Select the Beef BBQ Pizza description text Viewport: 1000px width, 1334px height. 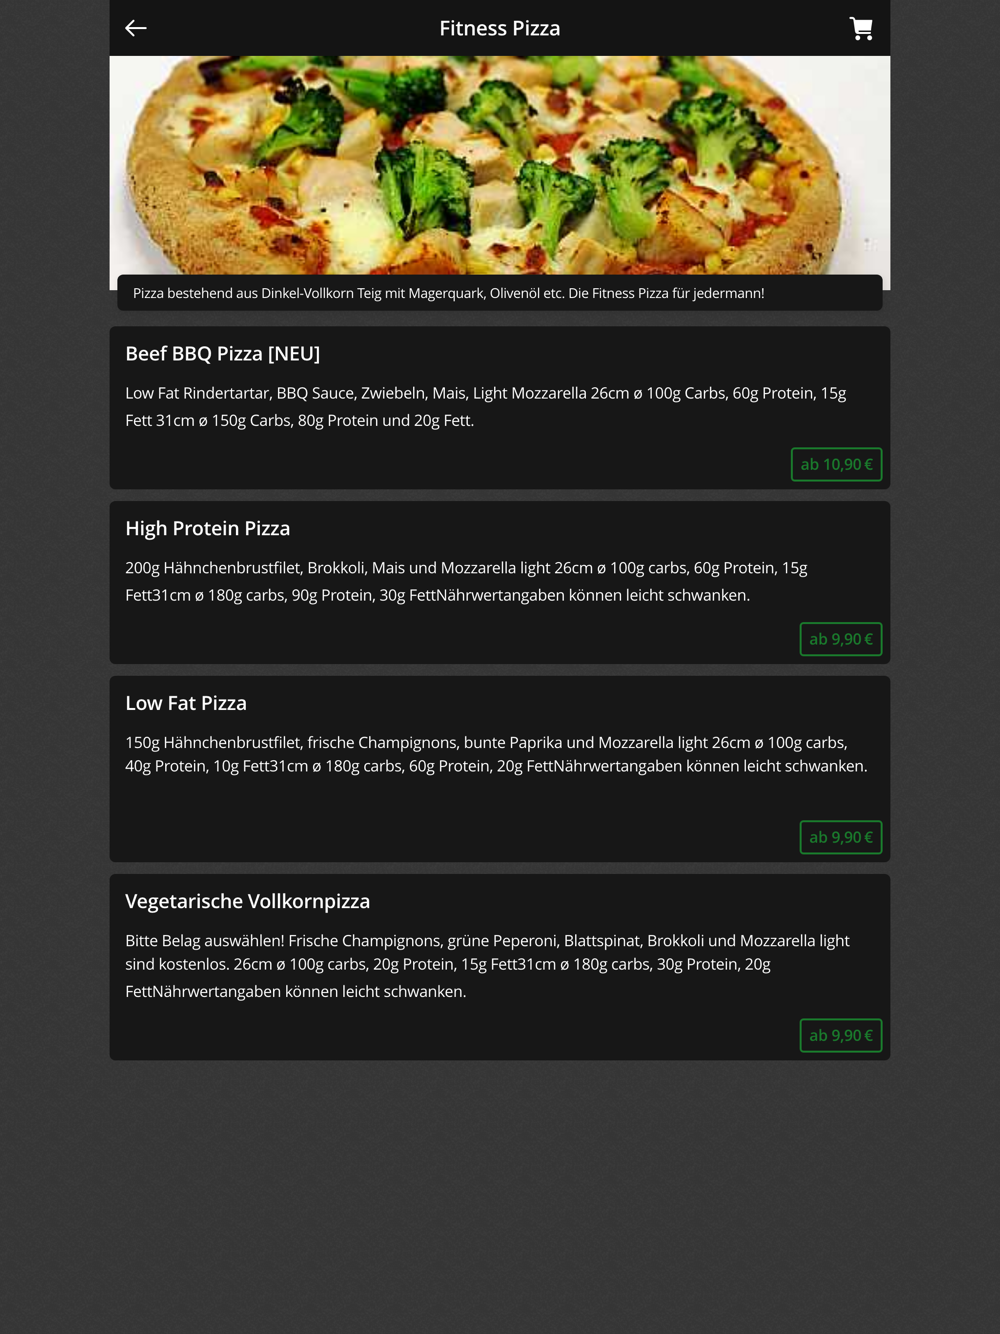coord(486,407)
